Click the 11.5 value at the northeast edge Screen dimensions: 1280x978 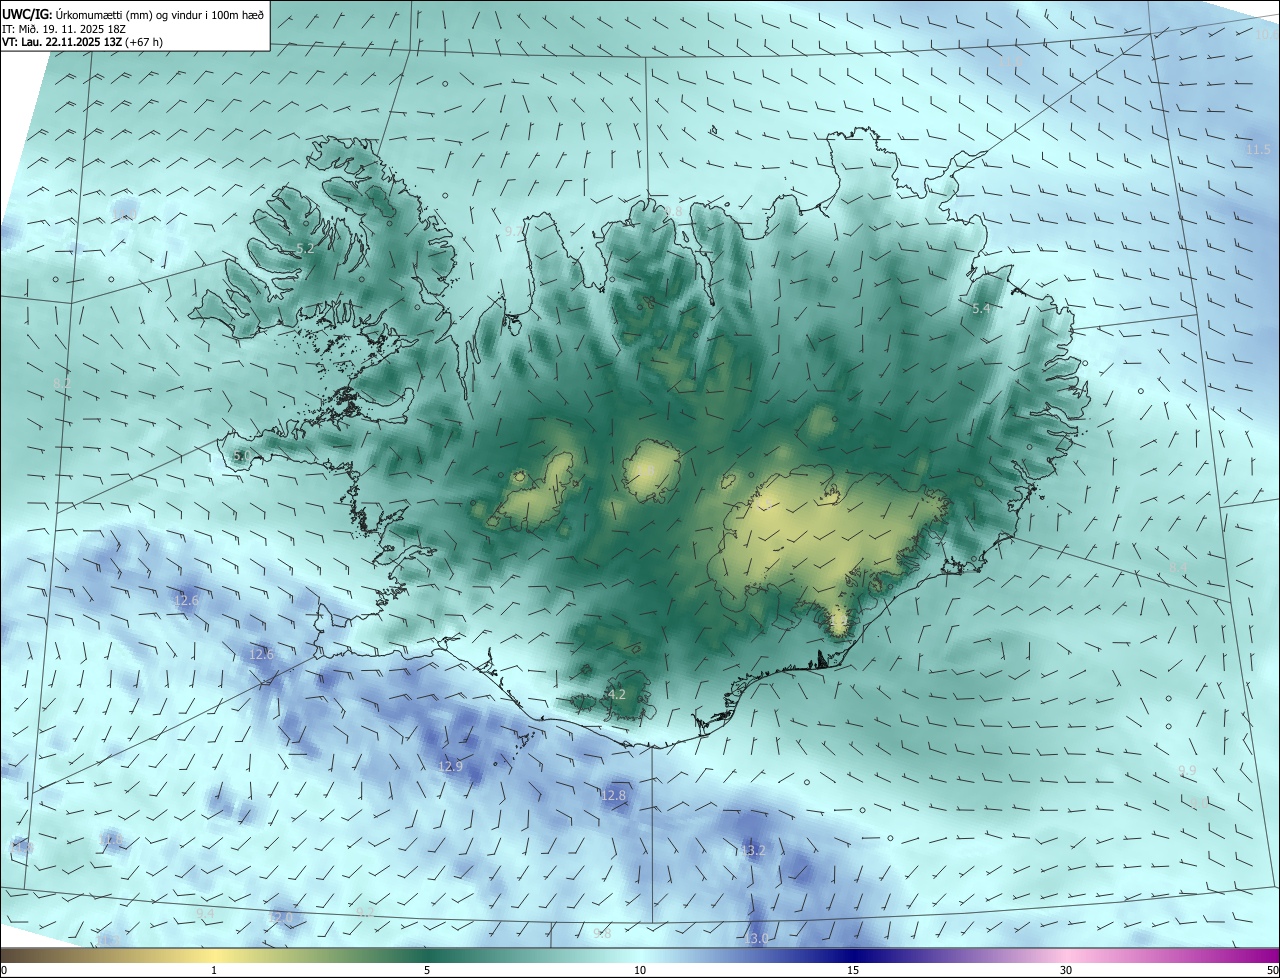1258,149
